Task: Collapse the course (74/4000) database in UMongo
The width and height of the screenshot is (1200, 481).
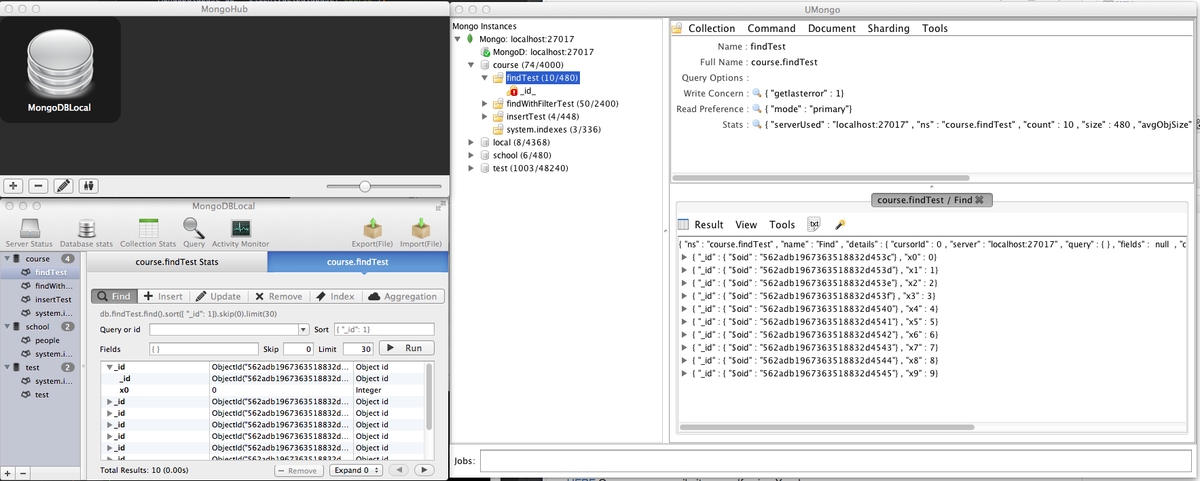Action: pyautogui.click(x=472, y=64)
